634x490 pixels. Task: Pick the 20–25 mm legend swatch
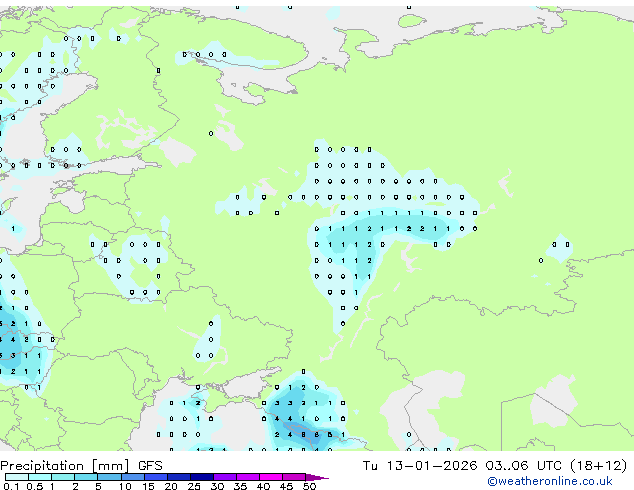click(x=179, y=477)
